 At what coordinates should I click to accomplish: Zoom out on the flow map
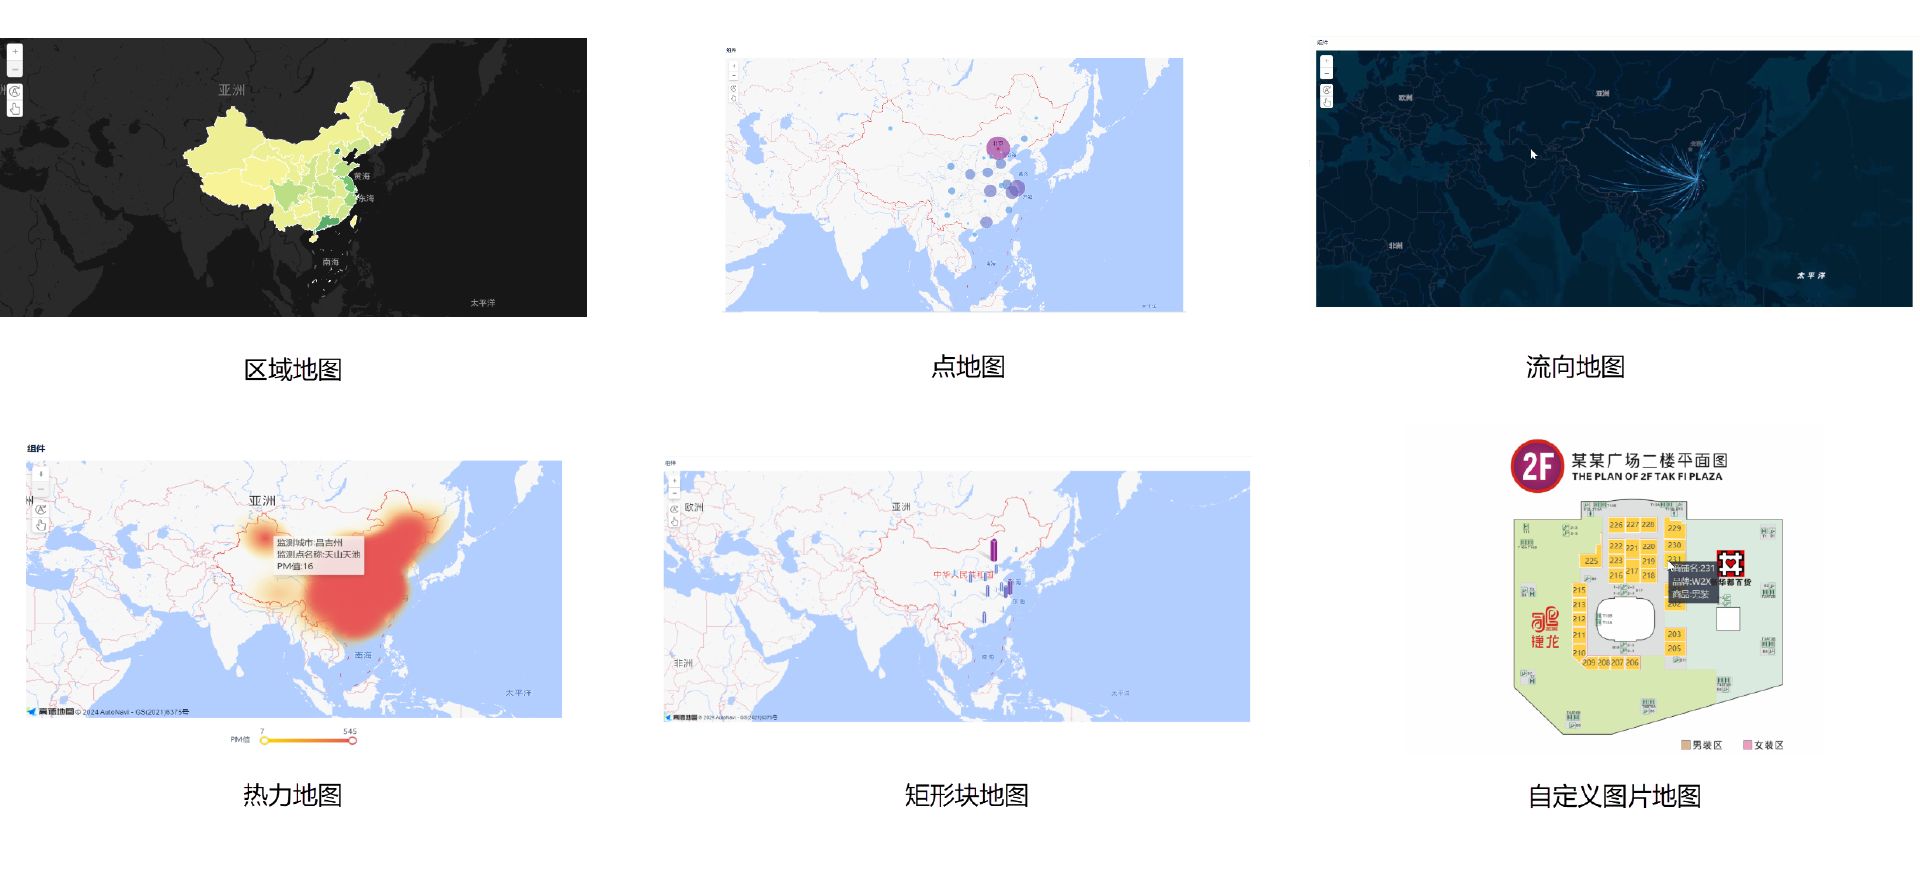point(1326,73)
